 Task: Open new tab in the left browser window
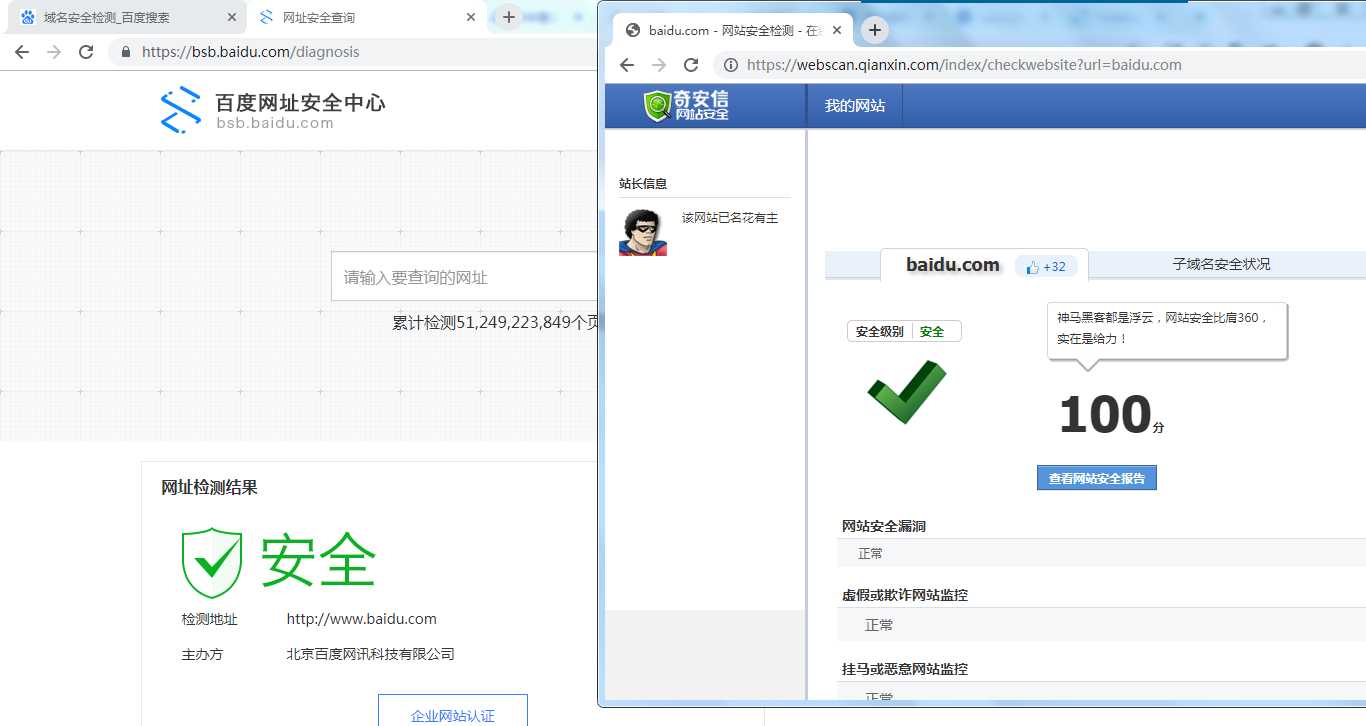pos(509,17)
